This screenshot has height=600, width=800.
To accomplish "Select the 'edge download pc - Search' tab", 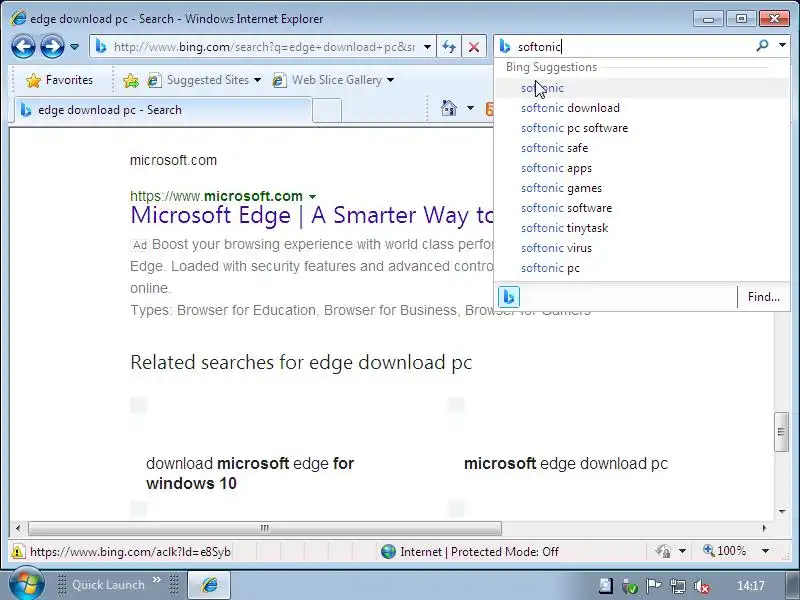I will click(162, 110).
